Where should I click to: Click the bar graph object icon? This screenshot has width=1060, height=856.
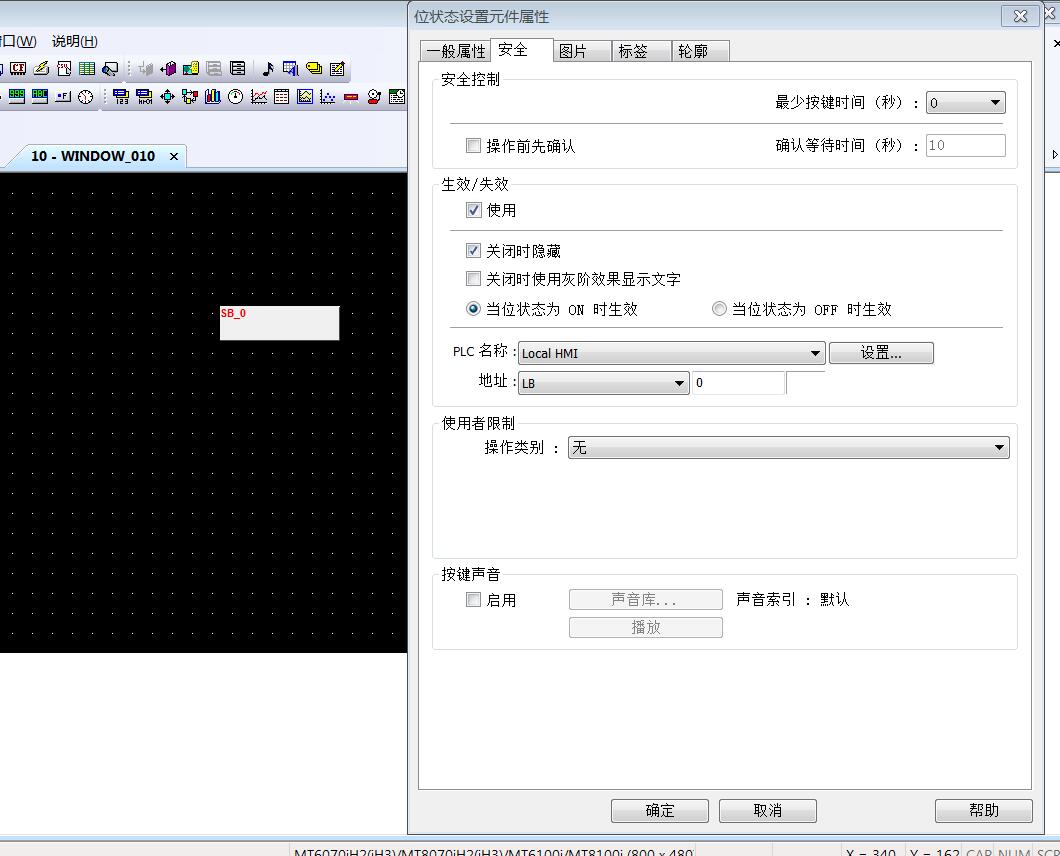(x=212, y=97)
